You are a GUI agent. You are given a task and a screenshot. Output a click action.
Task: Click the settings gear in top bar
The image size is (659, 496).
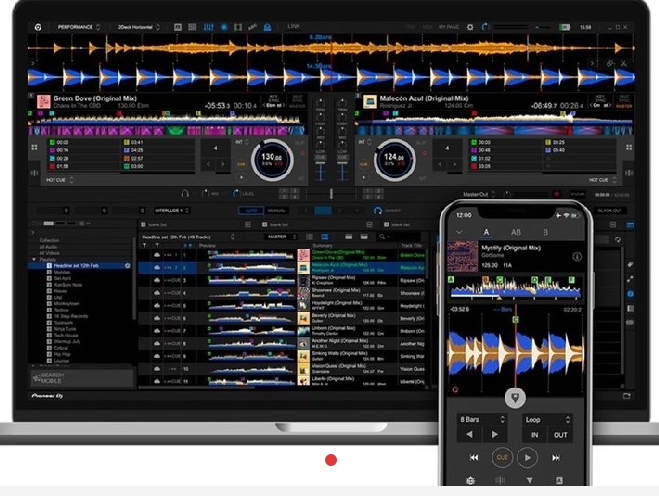pos(470,27)
